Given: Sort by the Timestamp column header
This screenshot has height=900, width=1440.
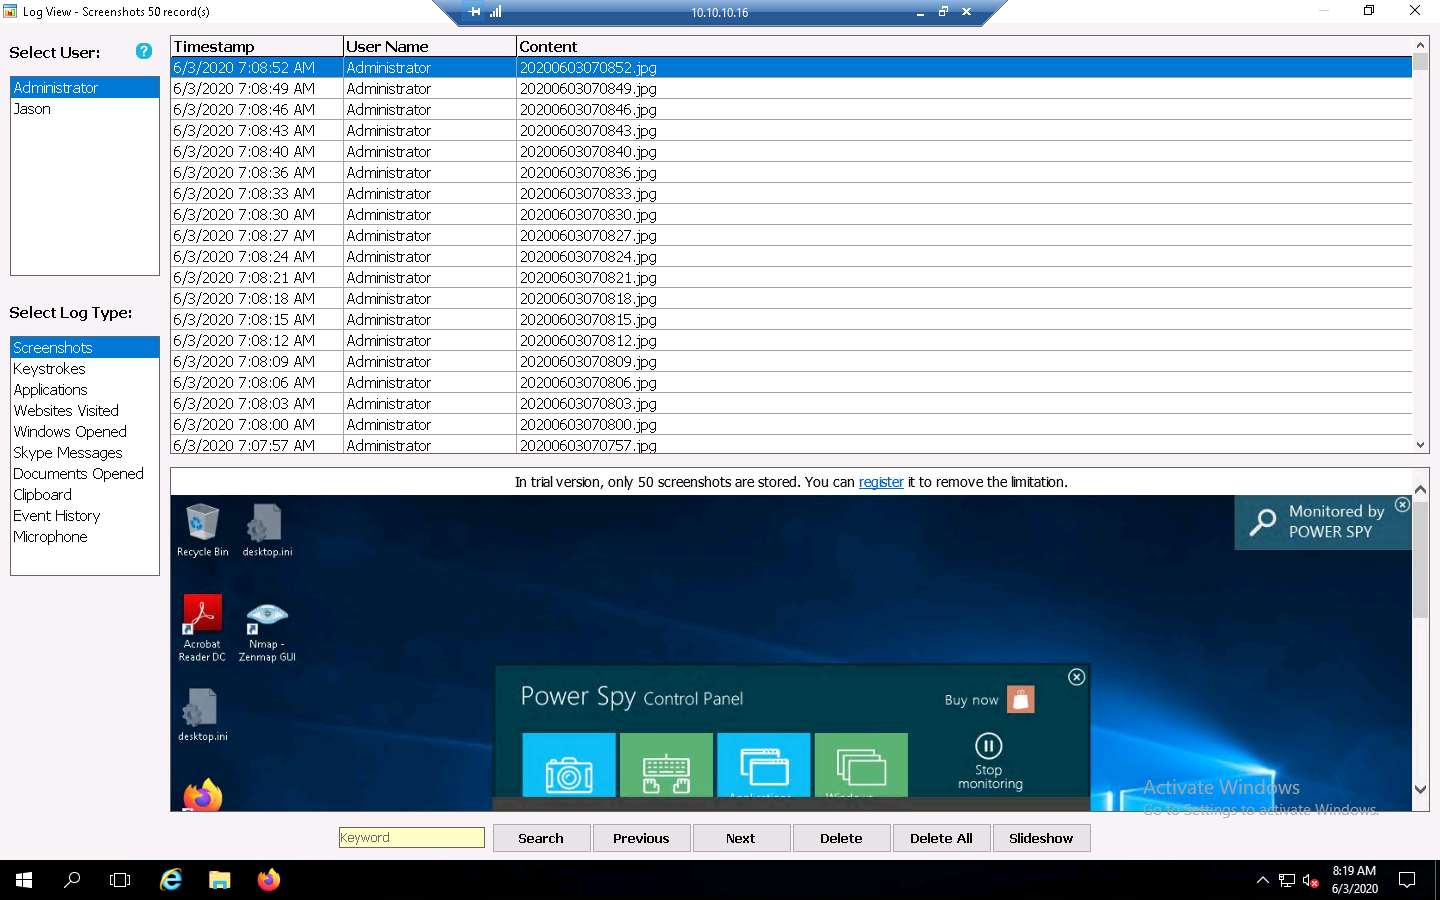Looking at the screenshot, I should 257,46.
